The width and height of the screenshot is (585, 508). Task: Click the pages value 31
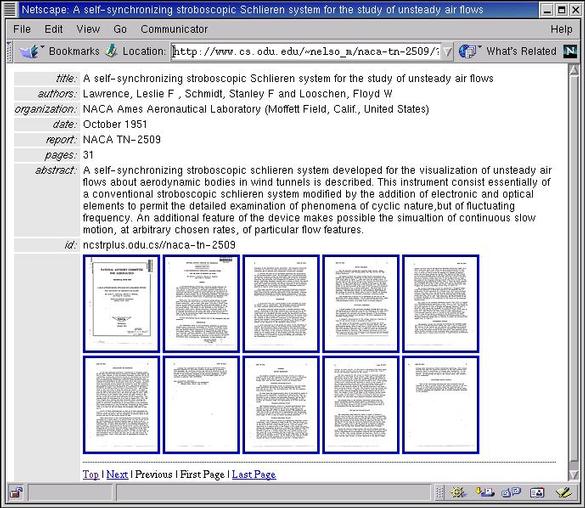[88, 155]
